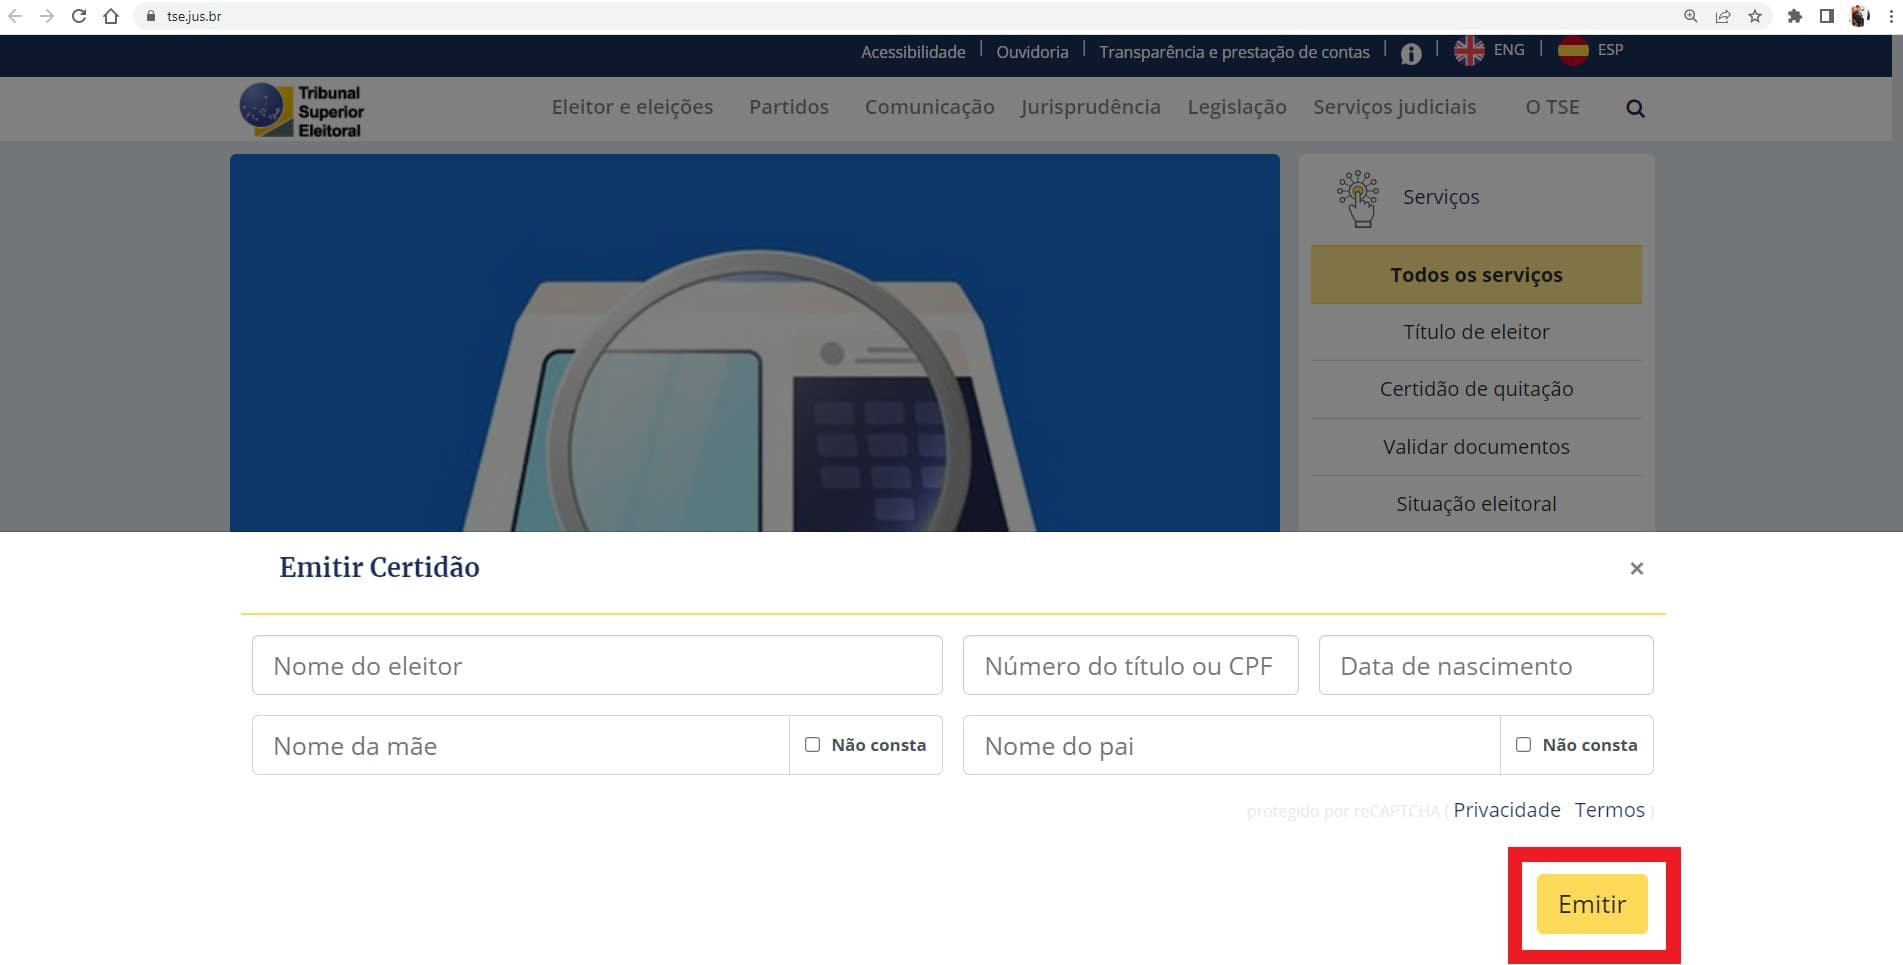Toggle the browser side panel icon
Screen dimensions: 1903x965
[x=1827, y=16]
